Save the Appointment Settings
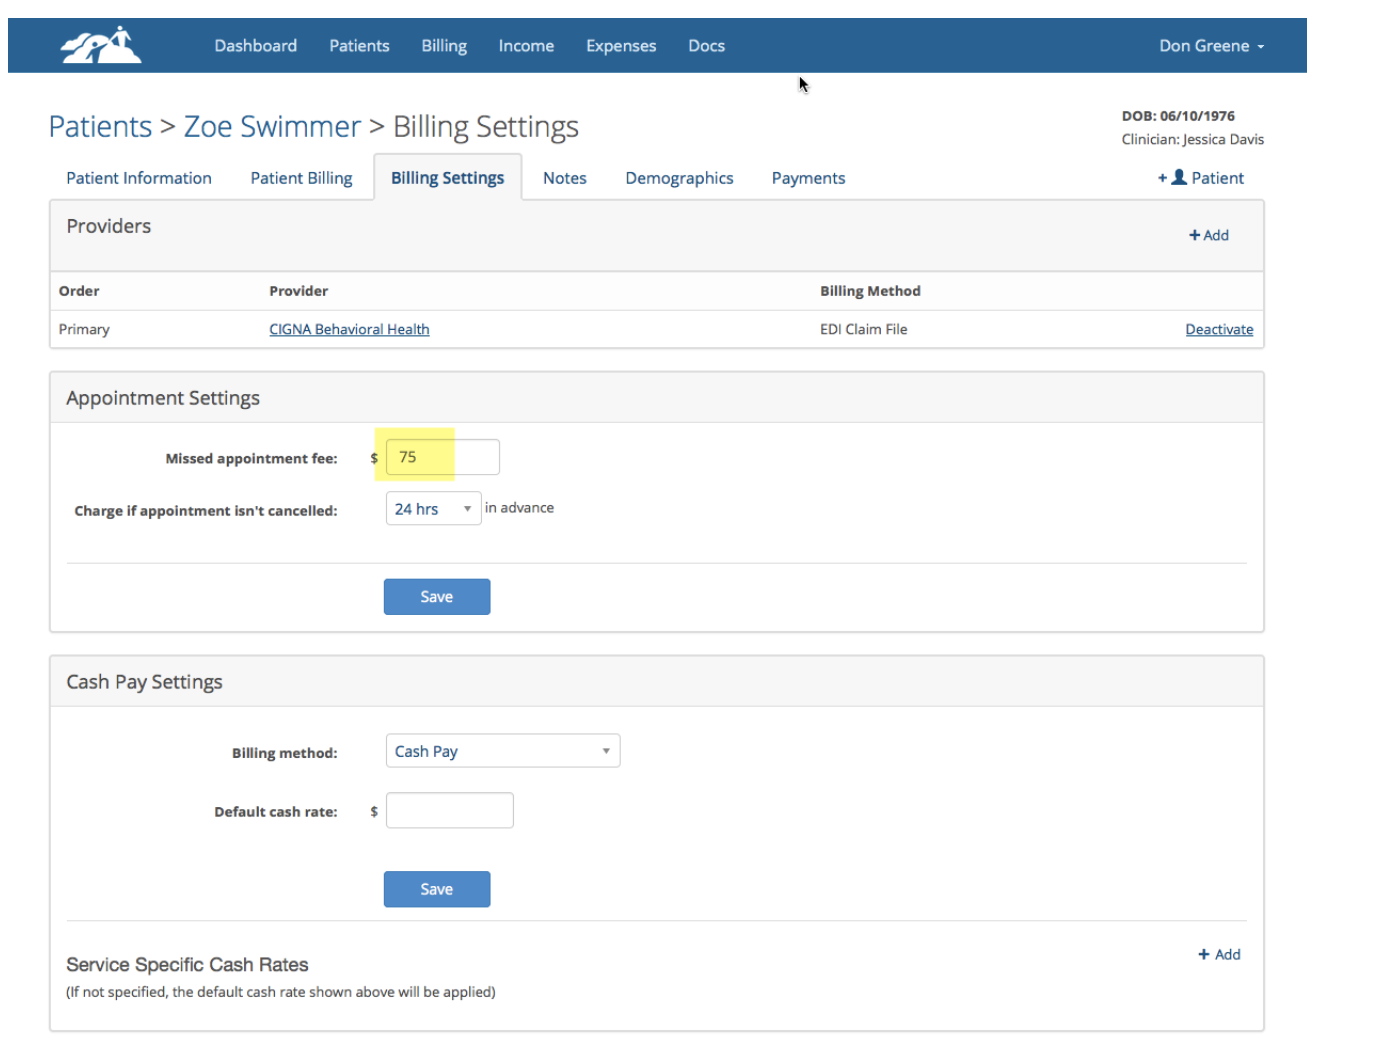Screen dimensions: 1386x1048 [x=437, y=596]
